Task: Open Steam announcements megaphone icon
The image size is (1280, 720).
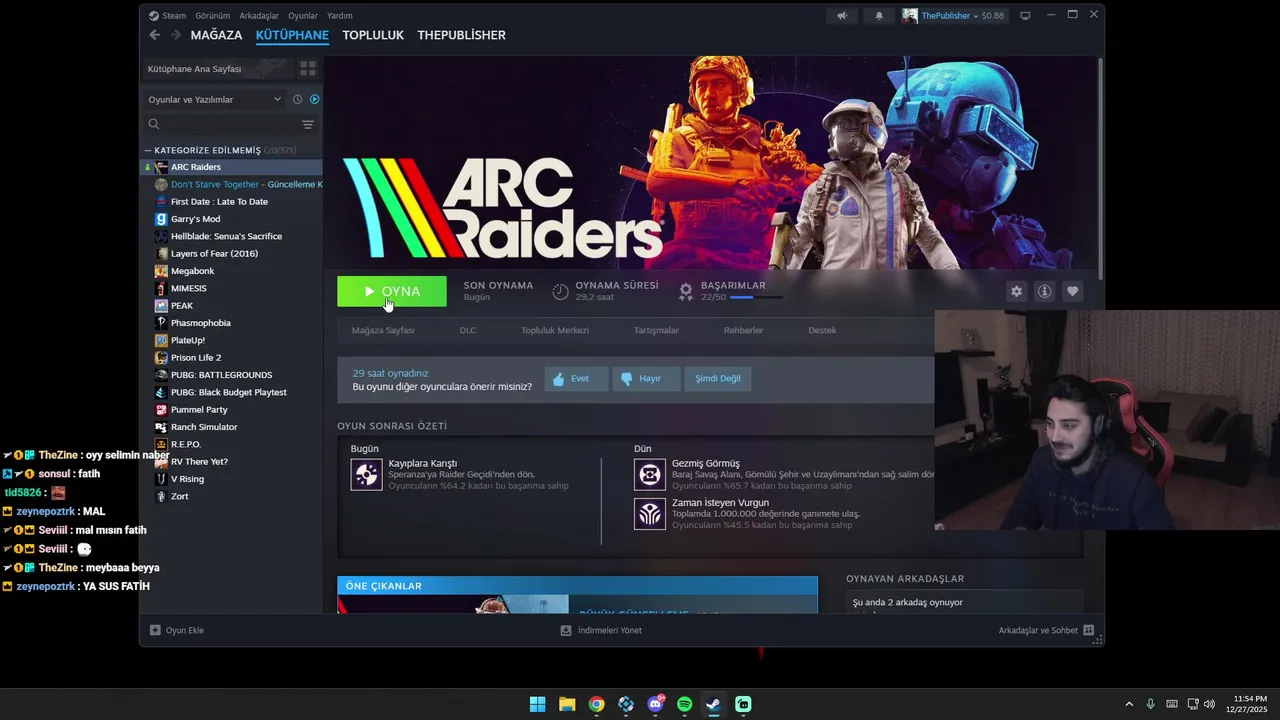Action: coord(842,15)
